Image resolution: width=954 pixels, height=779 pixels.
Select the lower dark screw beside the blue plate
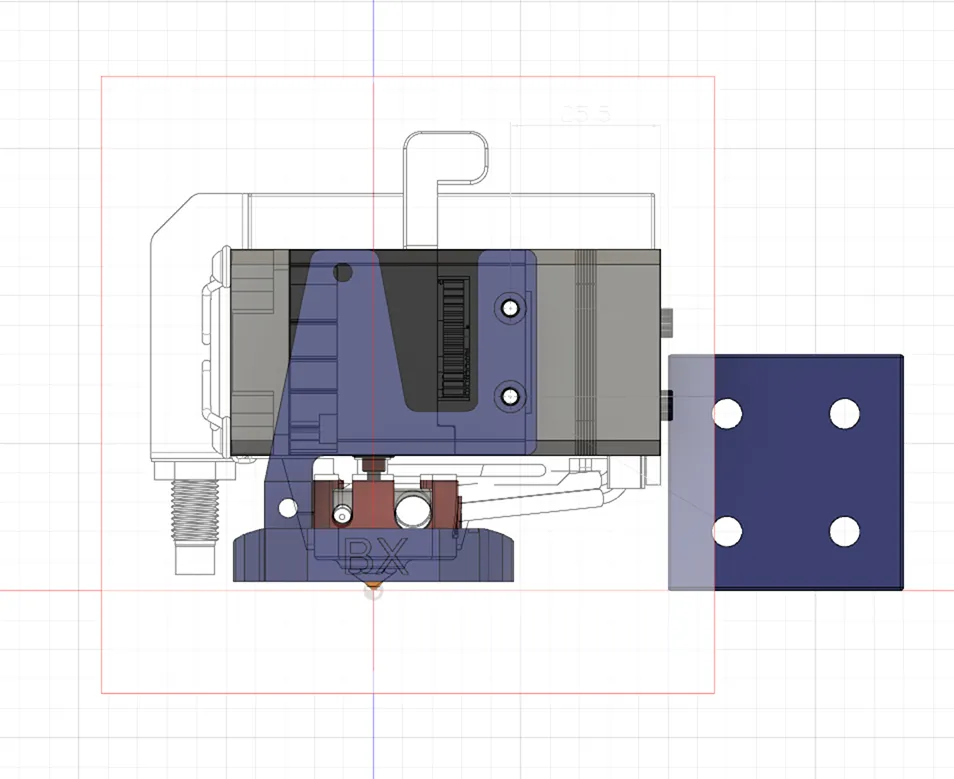click(x=667, y=405)
